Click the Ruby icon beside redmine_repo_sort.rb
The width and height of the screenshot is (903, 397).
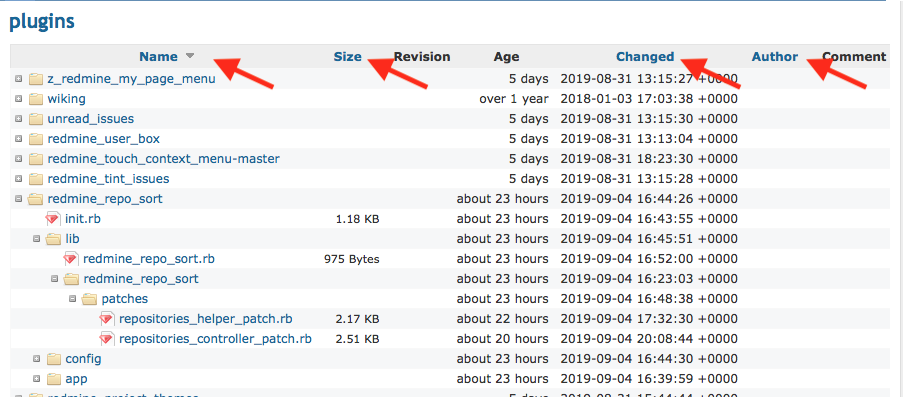[x=71, y=259]
